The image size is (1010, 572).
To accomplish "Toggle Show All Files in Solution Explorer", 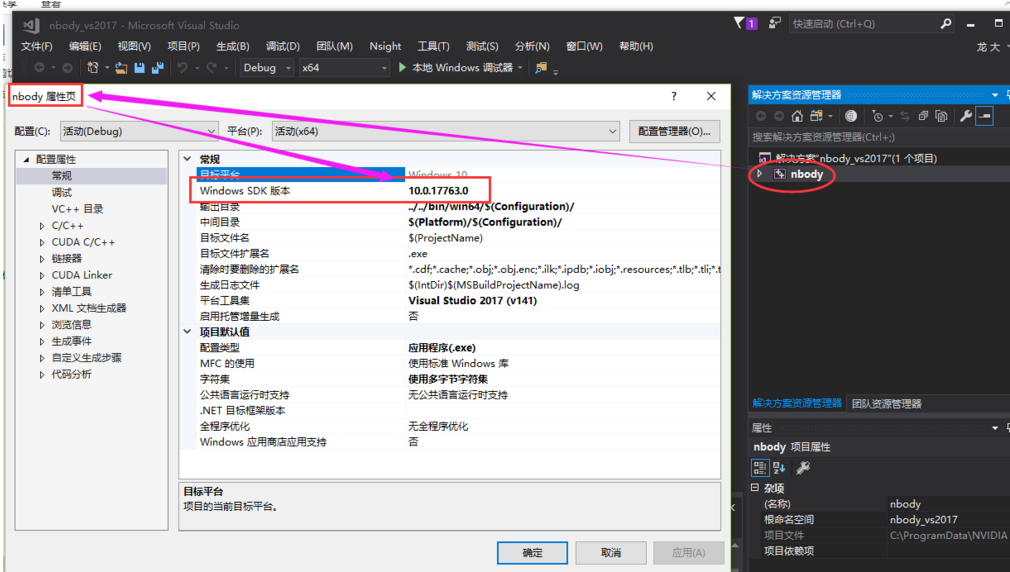I will pos(941,116).
